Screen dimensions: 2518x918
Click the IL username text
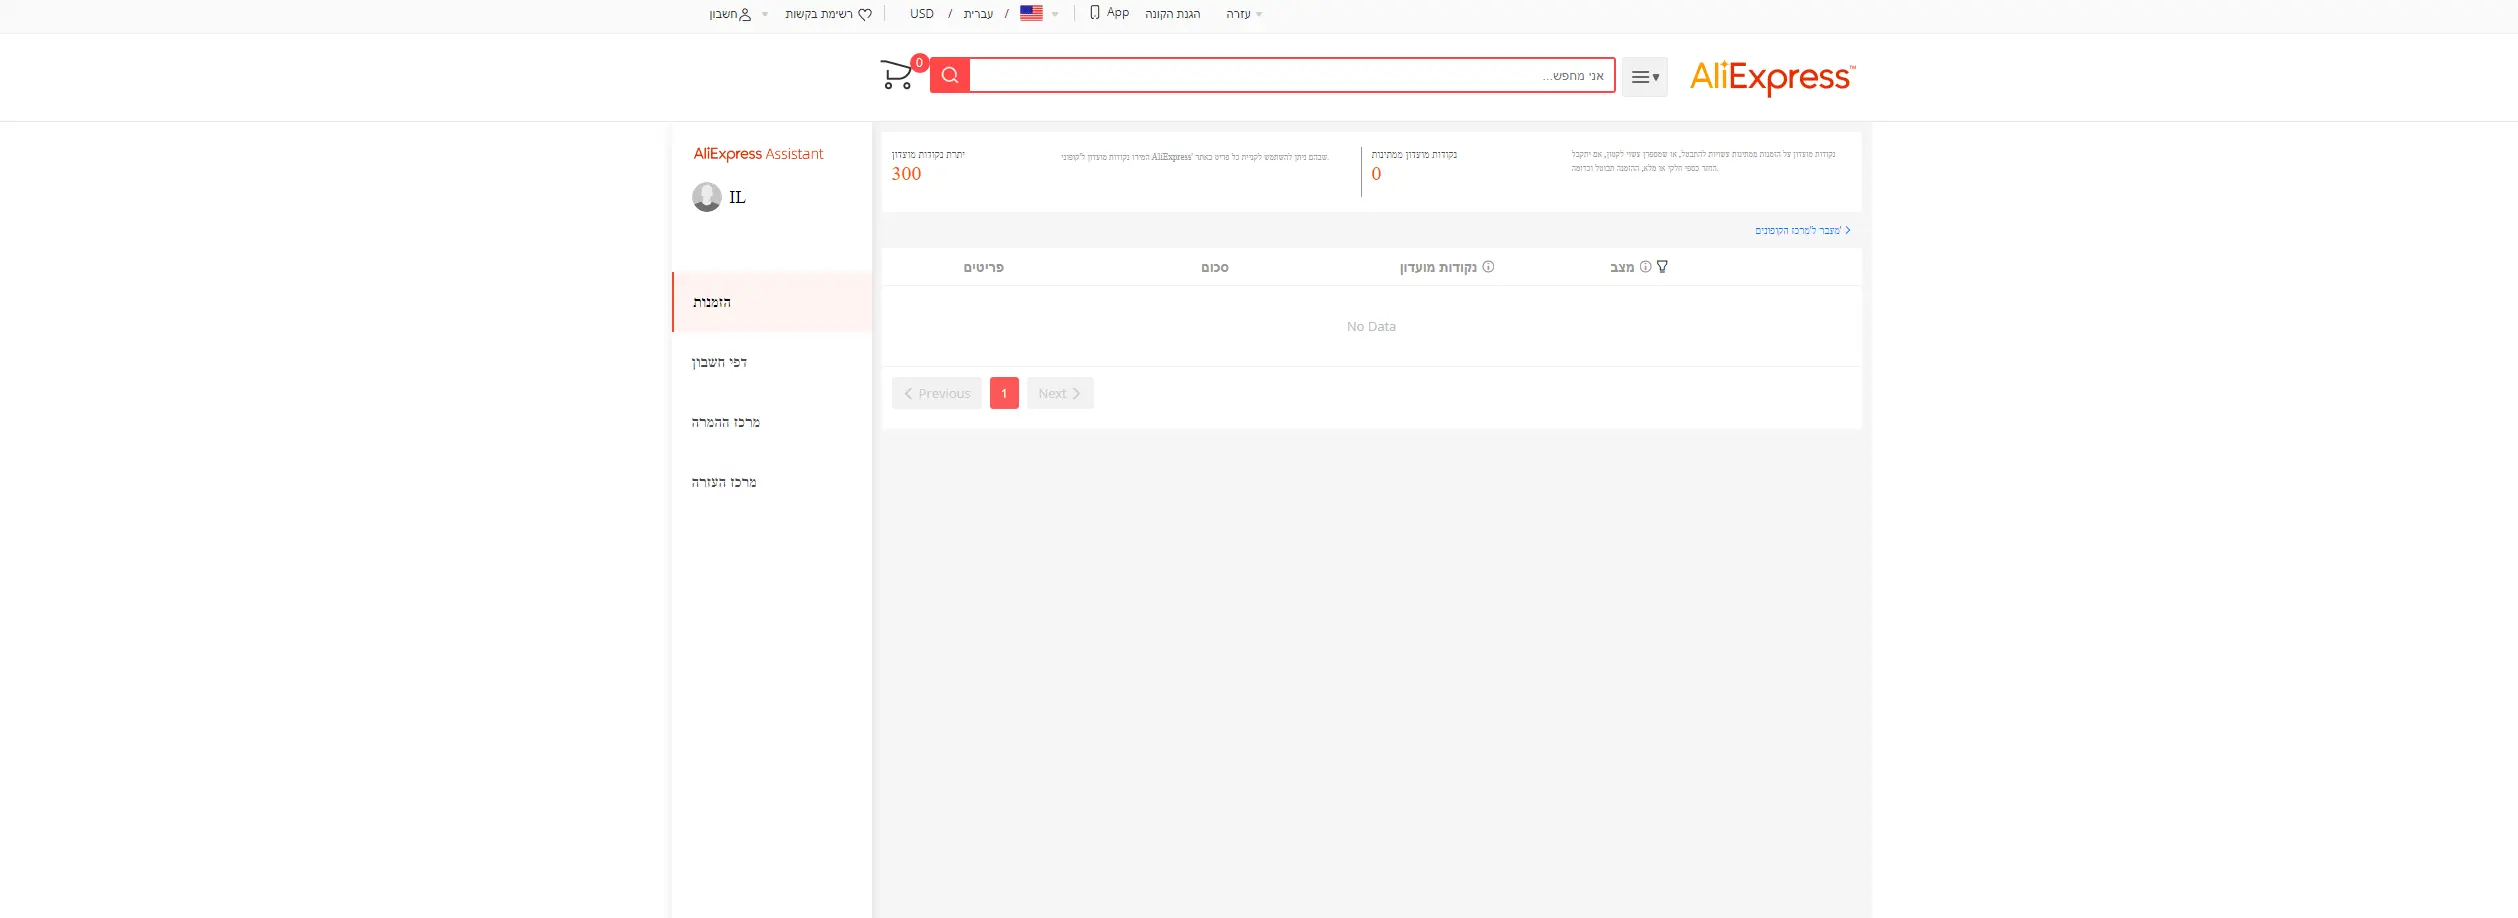737,198
